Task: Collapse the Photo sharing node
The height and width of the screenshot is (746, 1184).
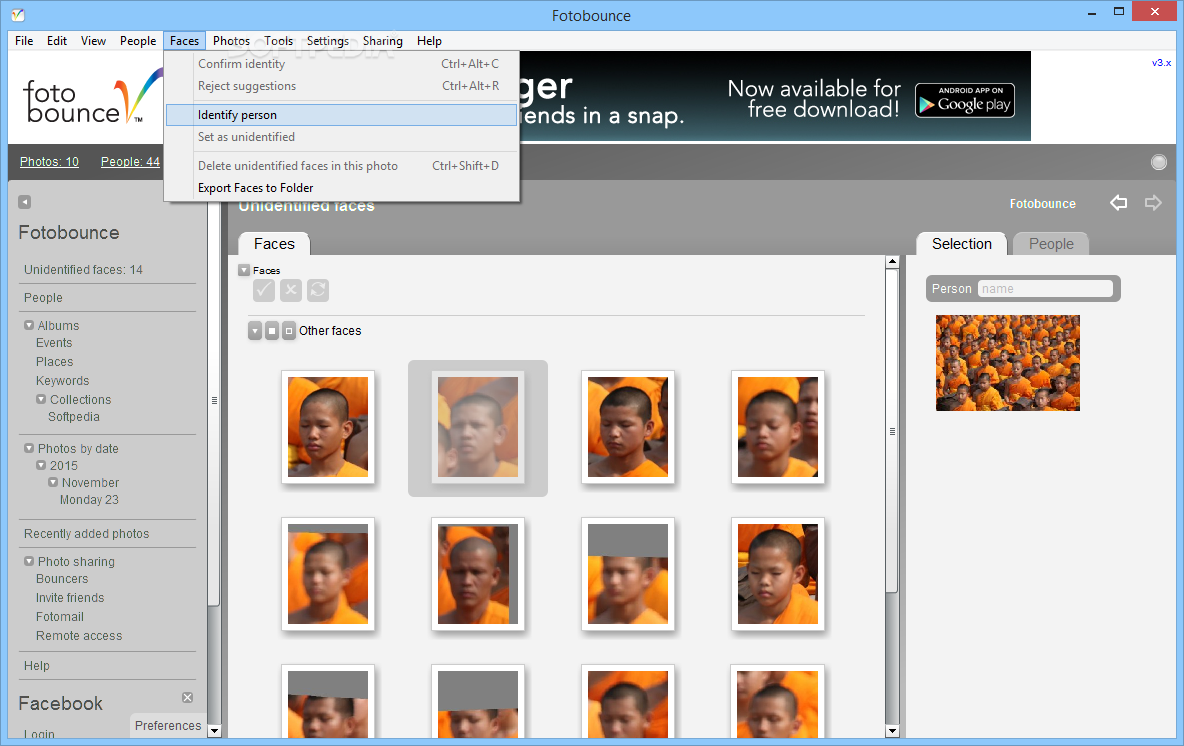Action: 29,562
